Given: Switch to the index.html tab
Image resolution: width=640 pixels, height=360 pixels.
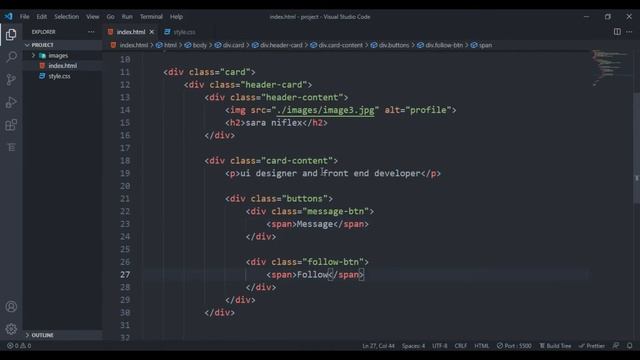Looking at the screenshot, I should click(131, 32).
